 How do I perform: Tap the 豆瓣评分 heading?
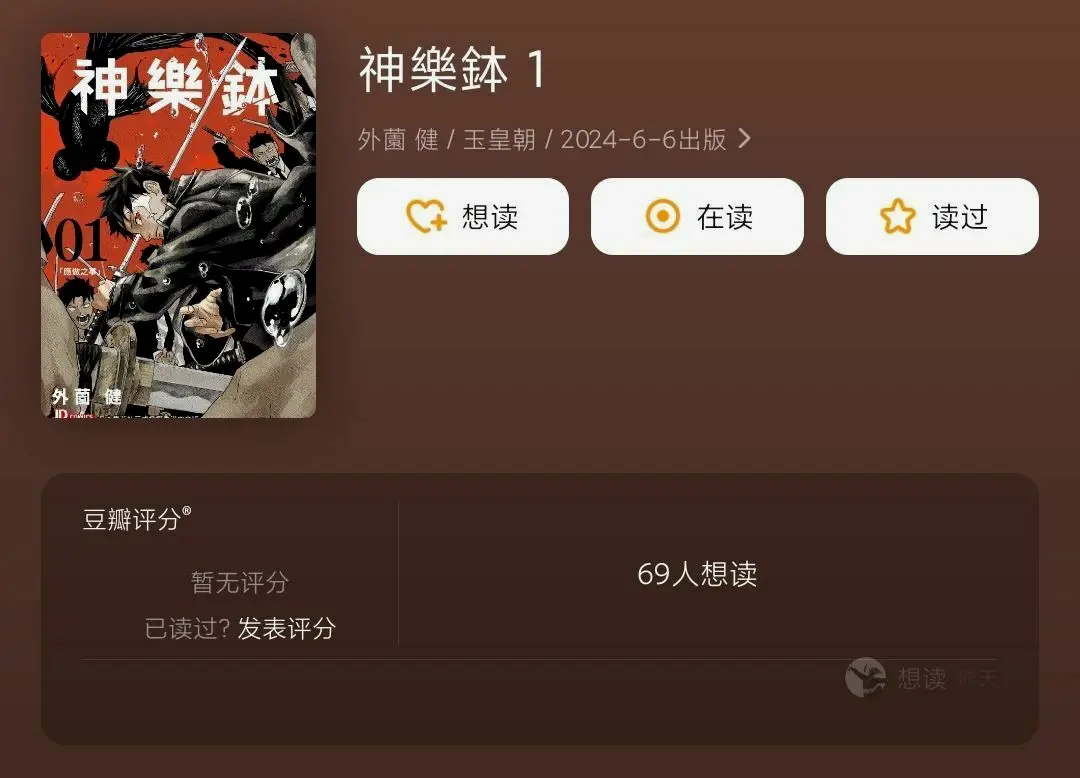[x=132, y=519]
